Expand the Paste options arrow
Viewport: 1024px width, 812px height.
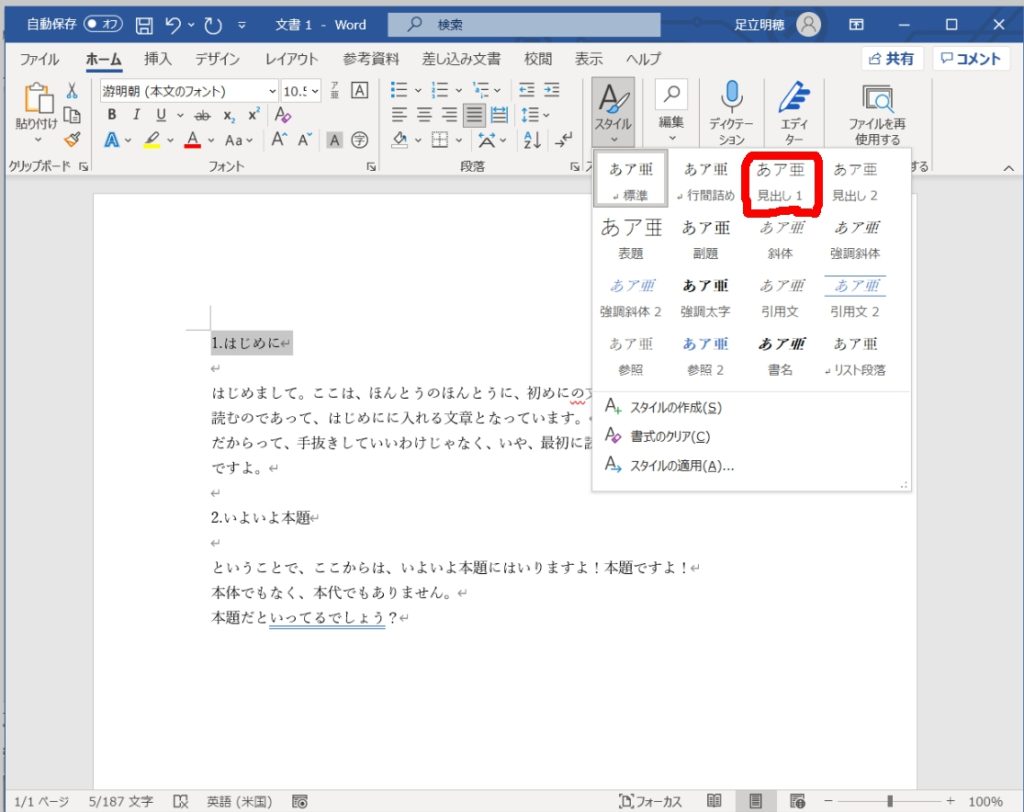coord(36,141)
